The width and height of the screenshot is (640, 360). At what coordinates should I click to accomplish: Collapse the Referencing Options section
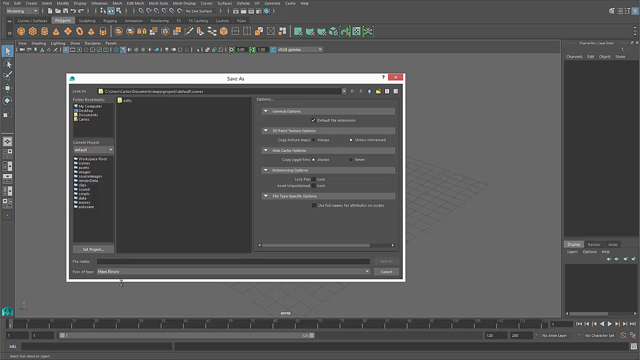266,170
